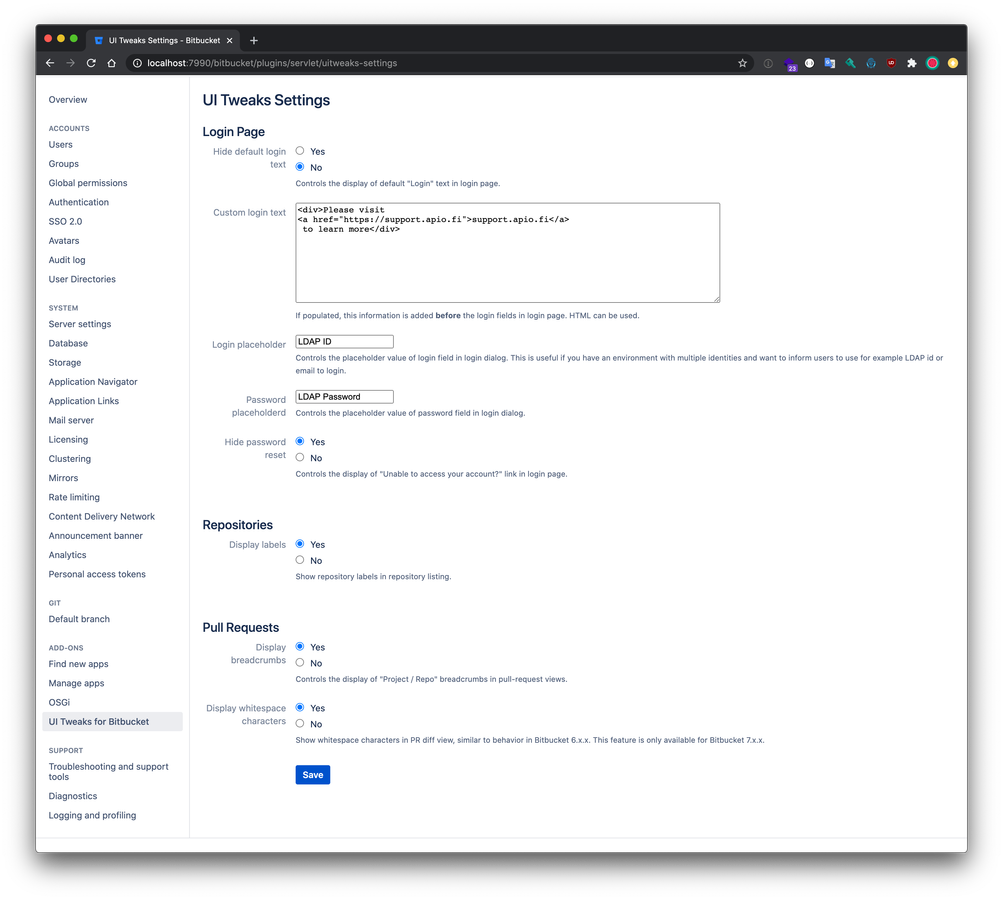Open Overview in the sidebar
This screenshot has width=1003, height=900.
pyautogui.click(x=68, y=100)
